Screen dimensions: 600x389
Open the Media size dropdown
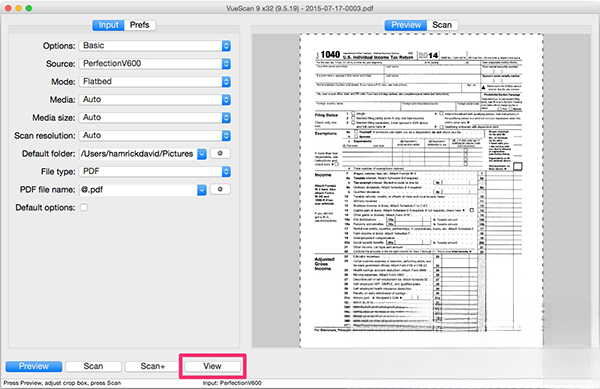coord(155,118)
